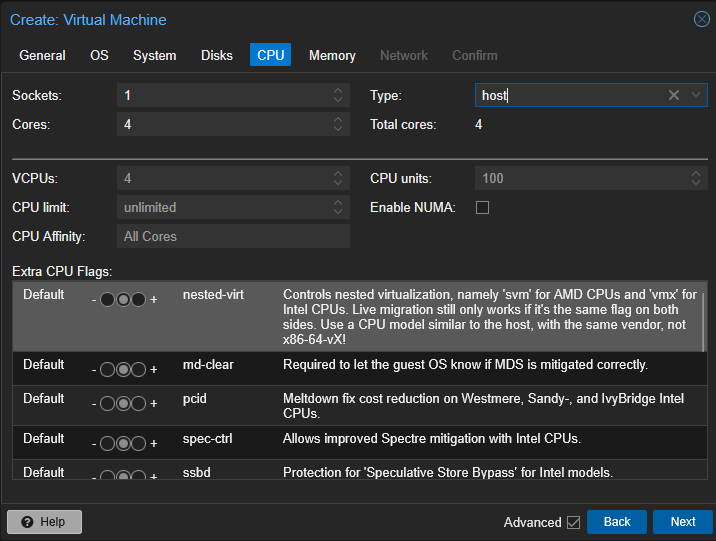Toggle the Advanced checkbox
This screenshot has height=541, width=716.
(x=573, y=522)
